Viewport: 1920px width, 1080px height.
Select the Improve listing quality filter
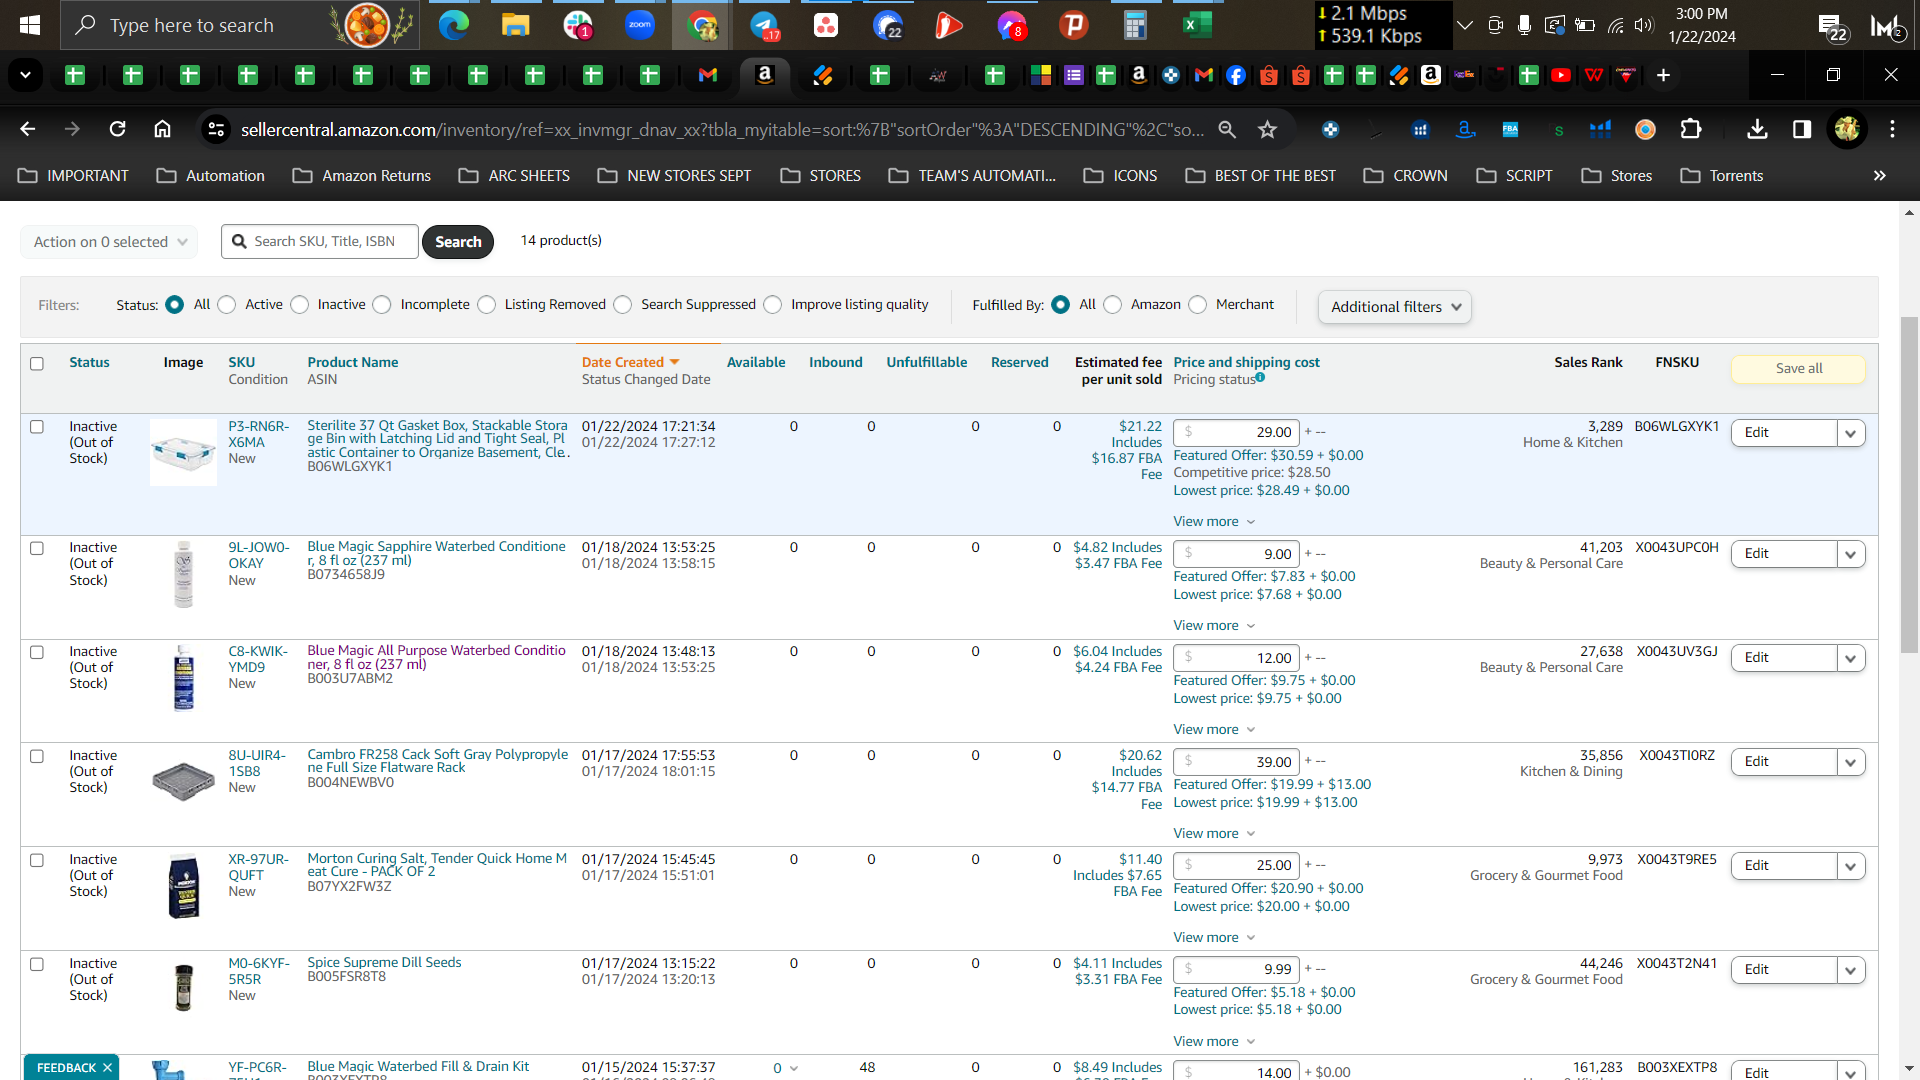coord(773,304)
